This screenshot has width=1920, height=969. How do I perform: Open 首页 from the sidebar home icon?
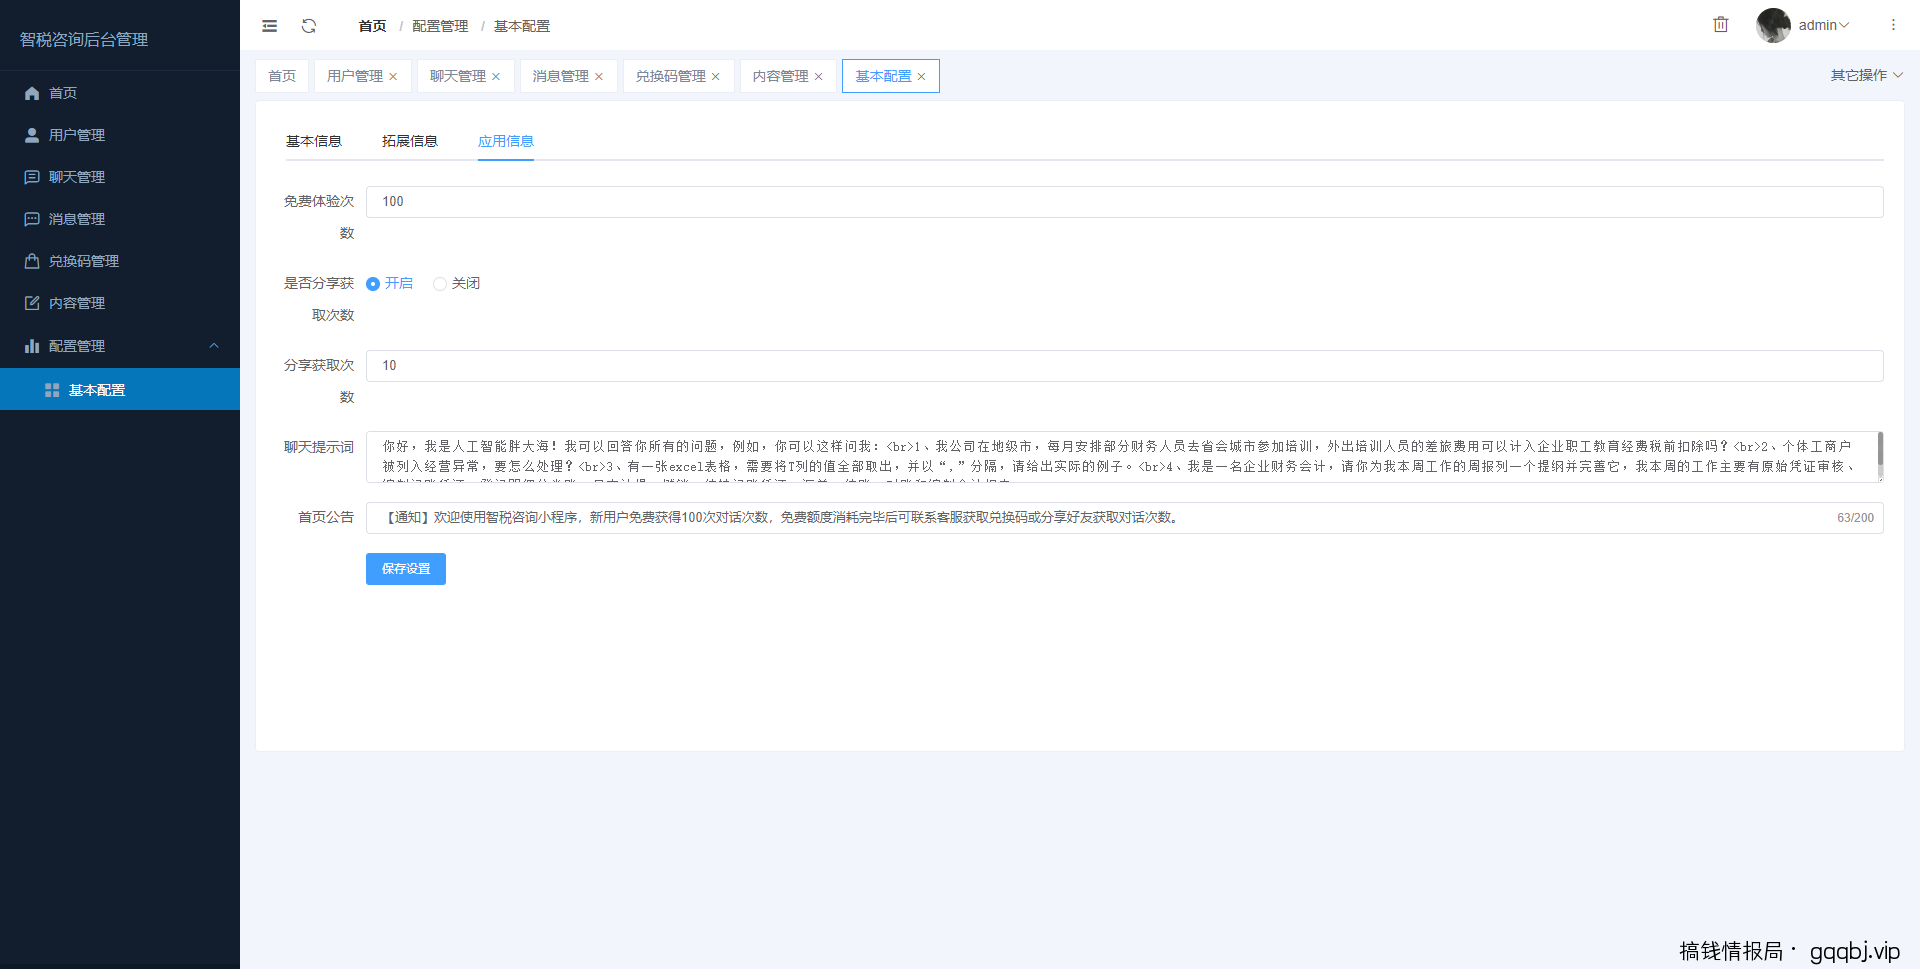[32, 93]
